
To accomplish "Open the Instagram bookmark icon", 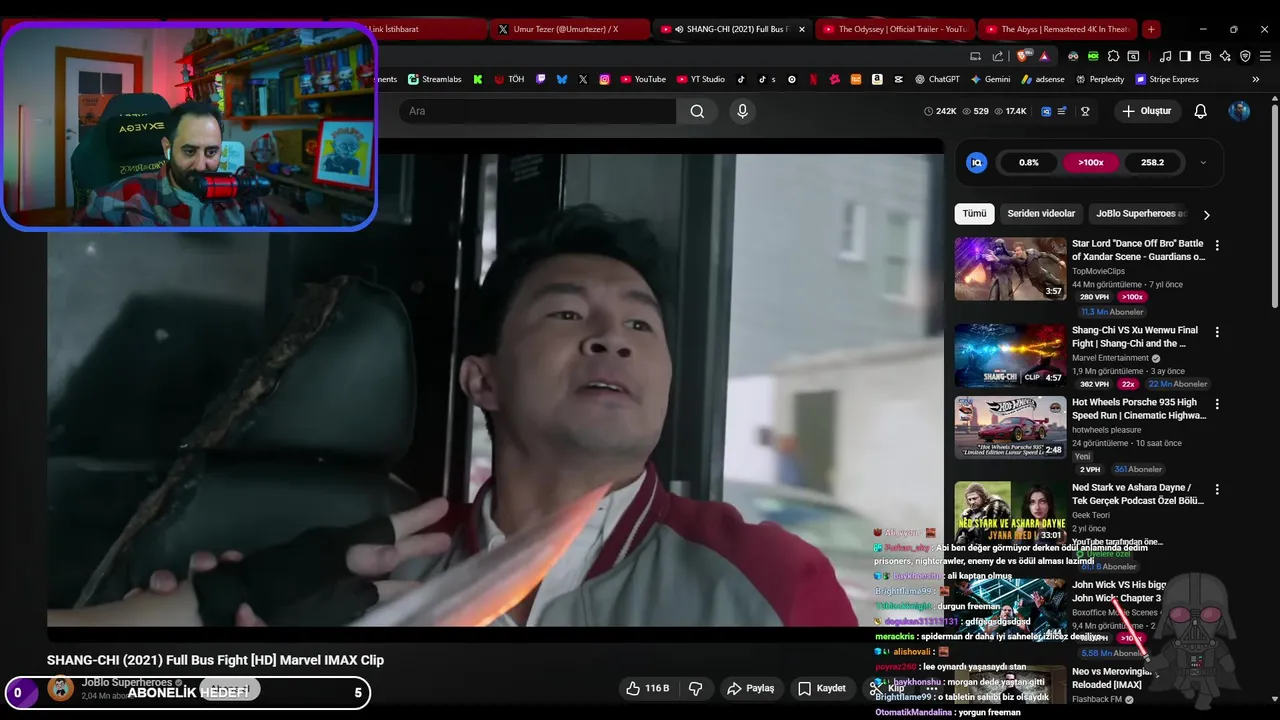I will [605, 79].
